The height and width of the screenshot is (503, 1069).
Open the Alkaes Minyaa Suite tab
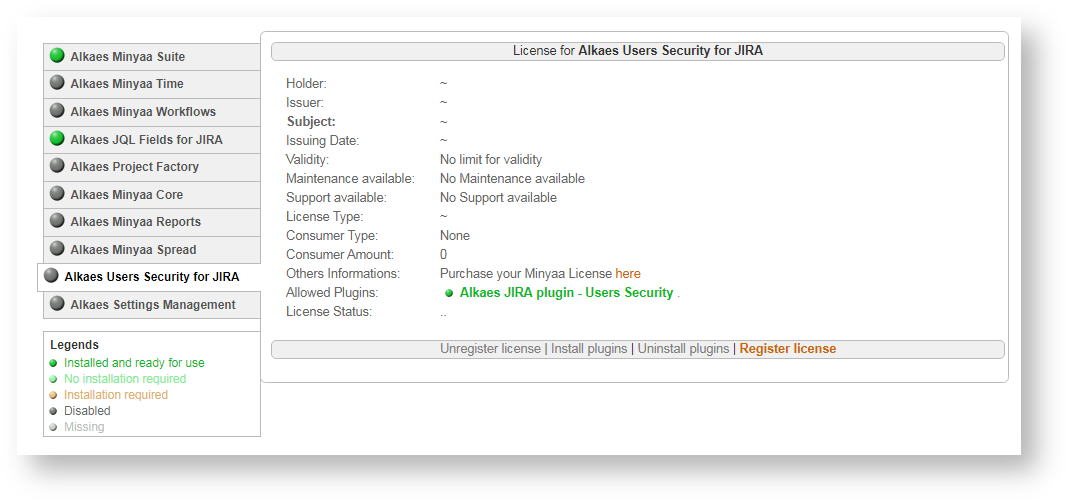(x=152, y=57)
